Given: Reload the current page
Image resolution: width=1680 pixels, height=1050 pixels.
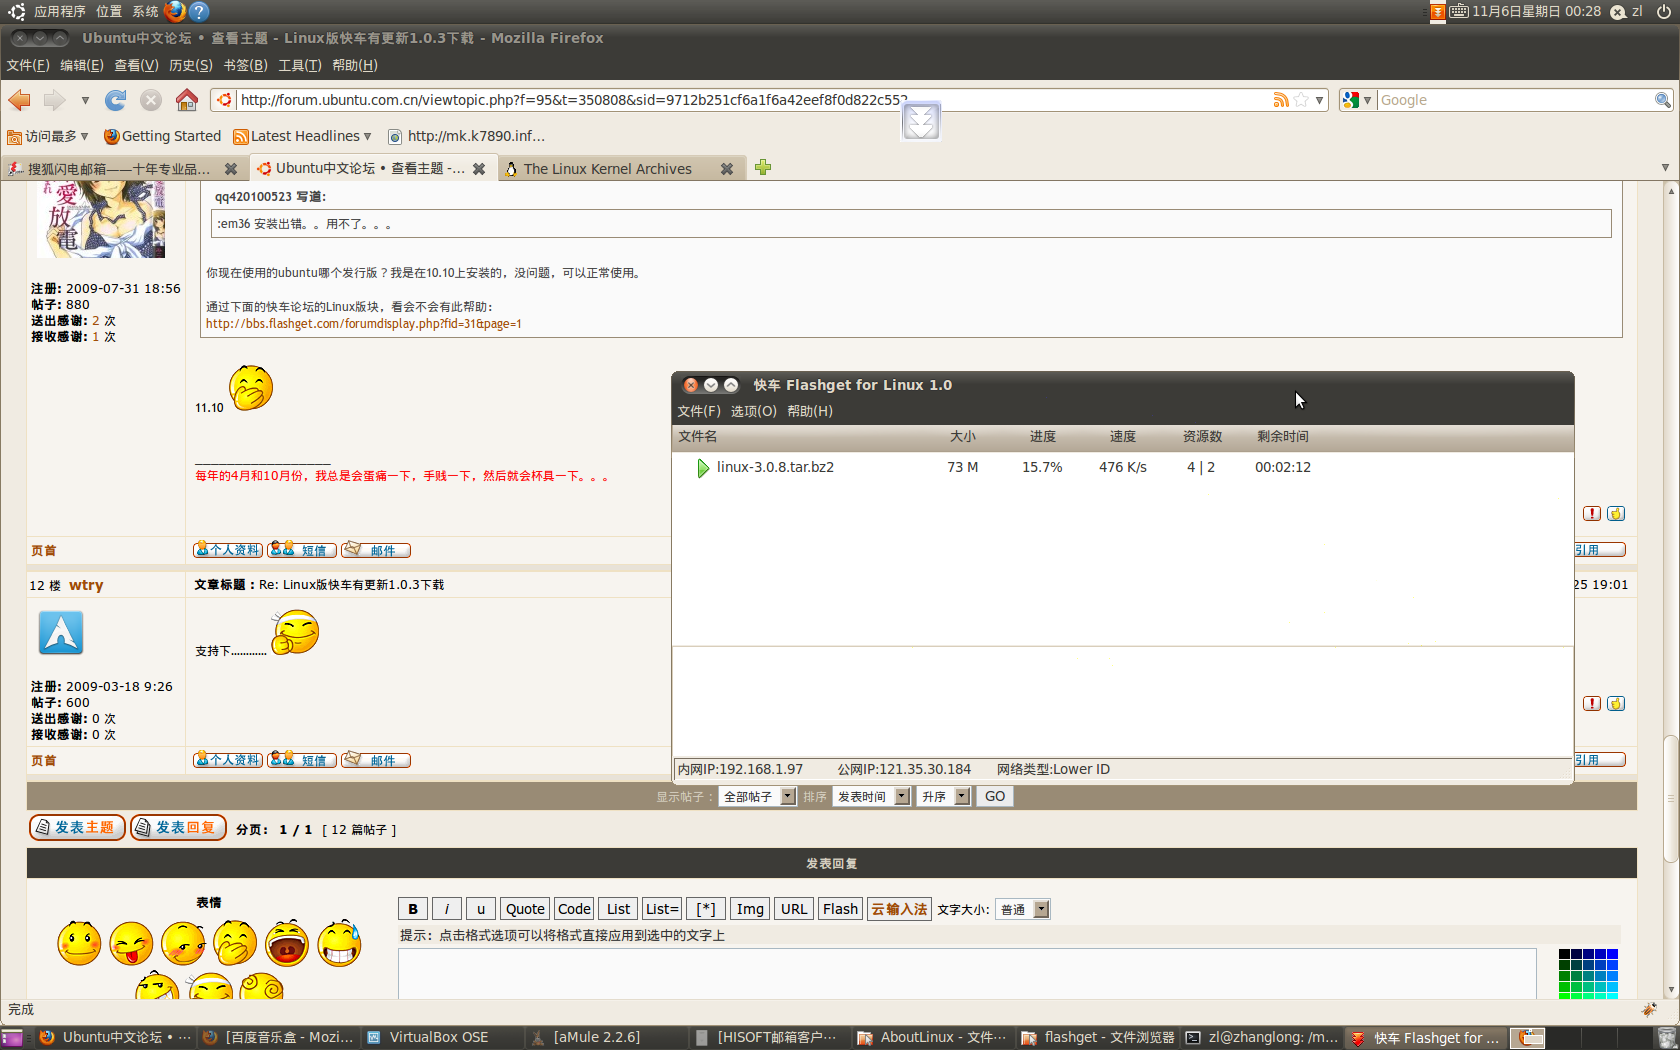Looking at the screenshot, I should (116, 100).
